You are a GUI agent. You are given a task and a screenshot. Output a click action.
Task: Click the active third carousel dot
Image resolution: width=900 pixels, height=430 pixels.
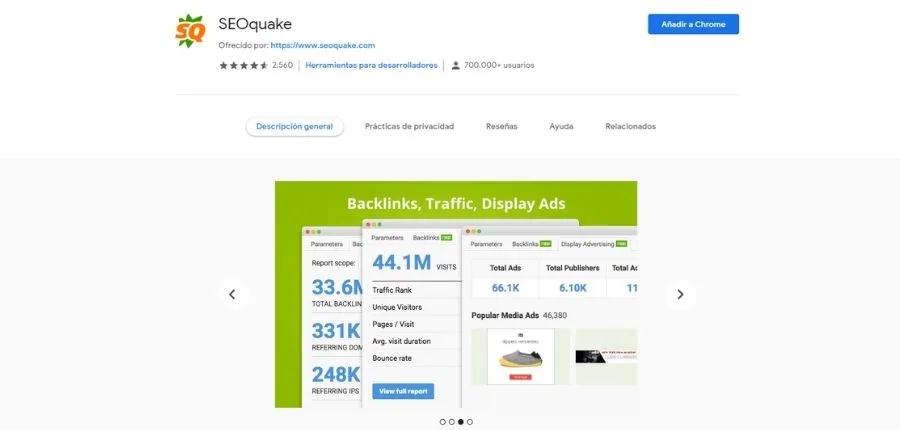(461, 422)
